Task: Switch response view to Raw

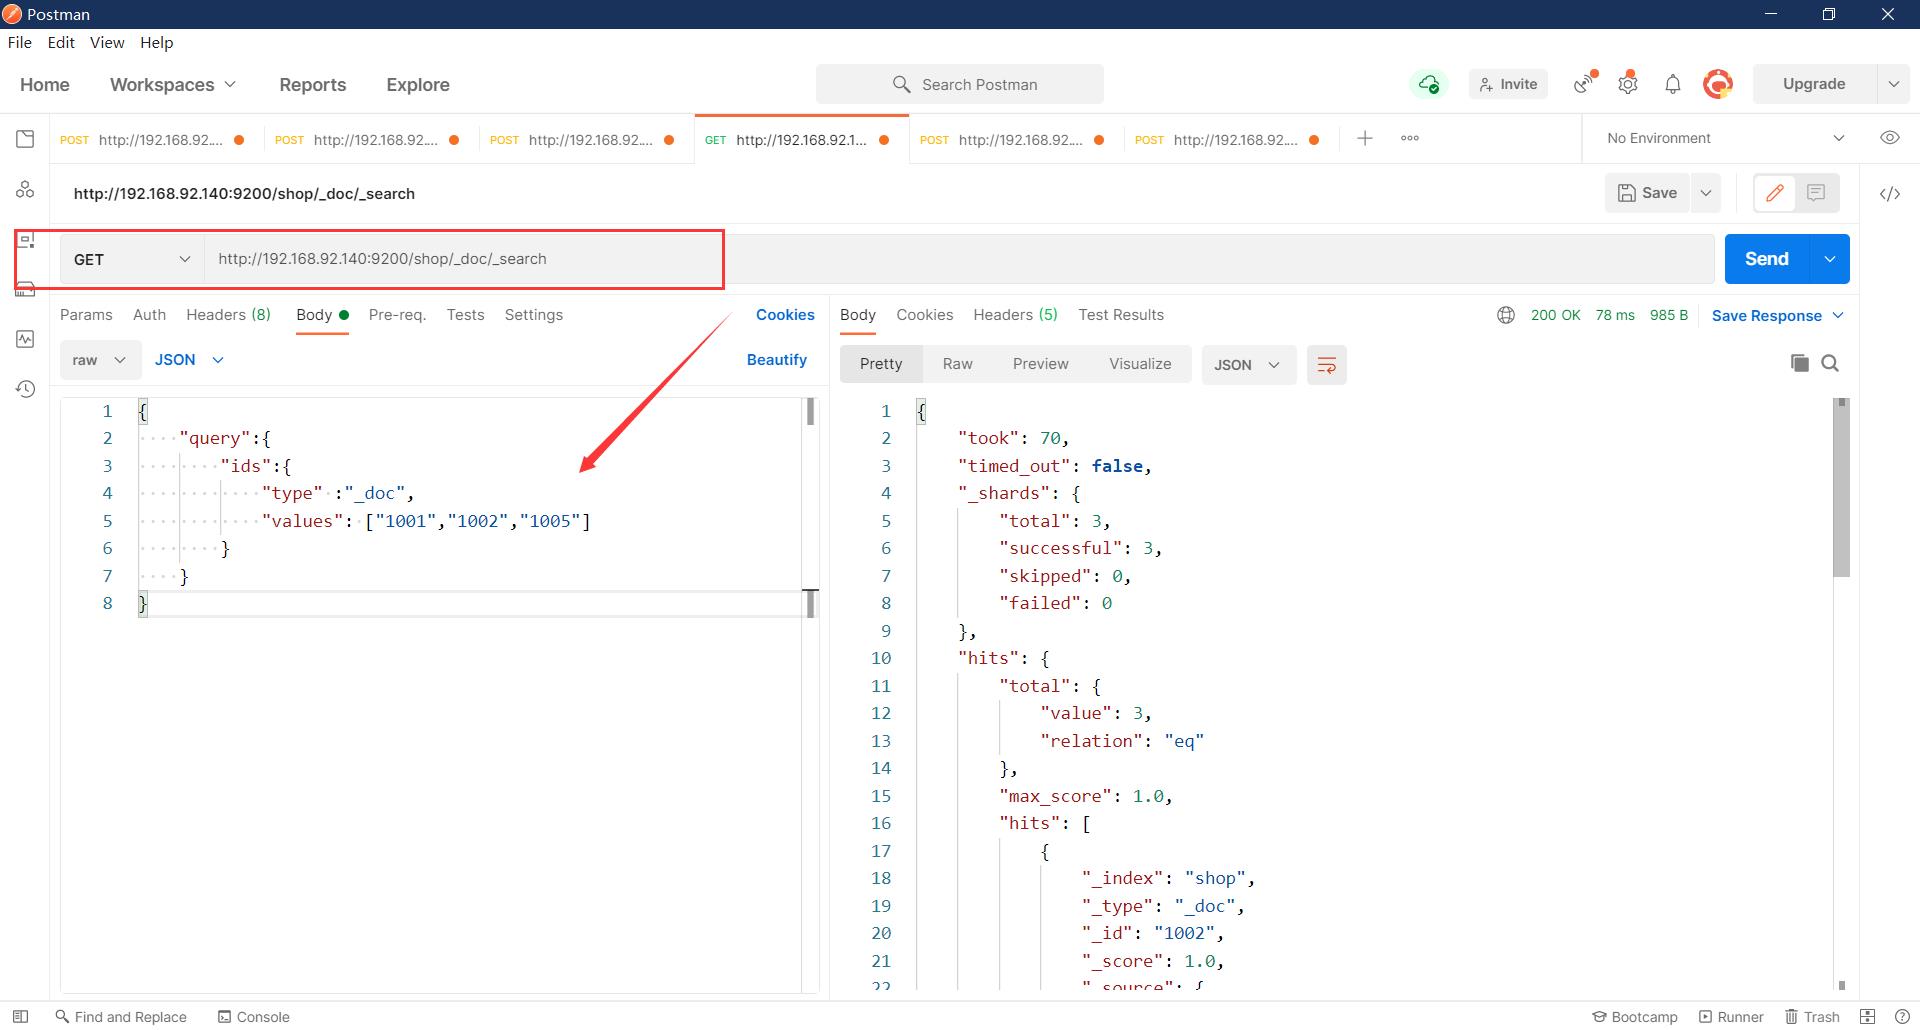Action: pos(957,364)
